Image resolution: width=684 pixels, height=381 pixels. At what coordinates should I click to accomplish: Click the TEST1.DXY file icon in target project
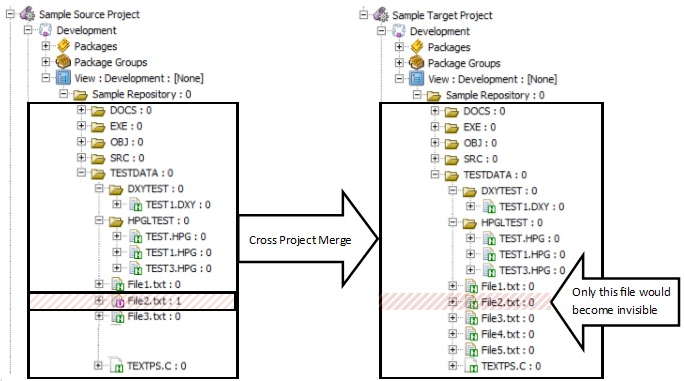point(489,206)
